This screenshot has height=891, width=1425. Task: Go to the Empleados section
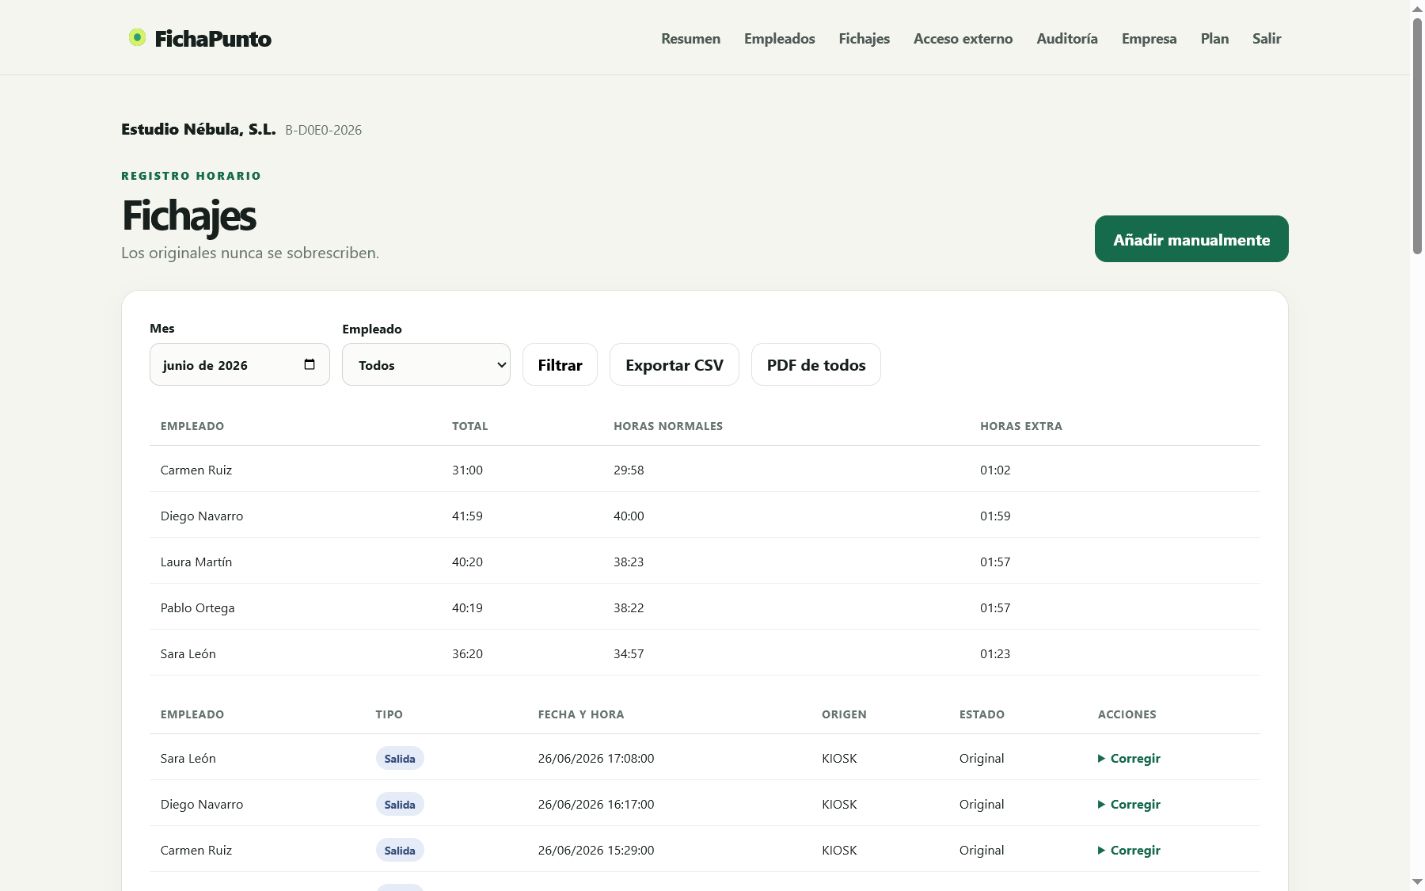coord(779,39)
